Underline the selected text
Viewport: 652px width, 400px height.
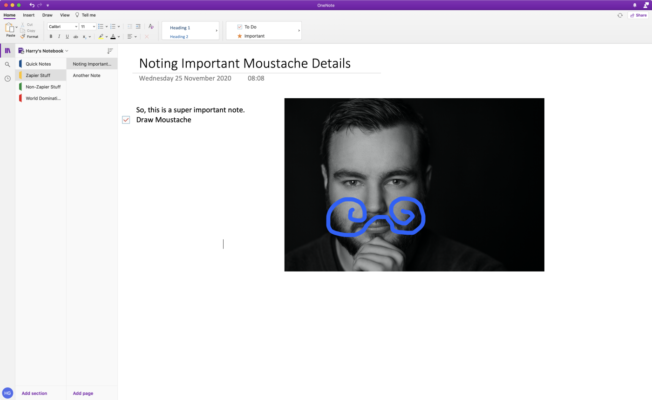pyautogui.click(x=67, y=37)
